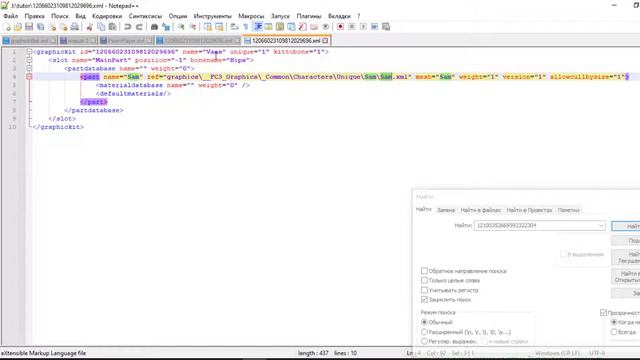The image size is (640, 360).
Task: Toggle file monitoring eye icon
Action: tap(325, 27)
